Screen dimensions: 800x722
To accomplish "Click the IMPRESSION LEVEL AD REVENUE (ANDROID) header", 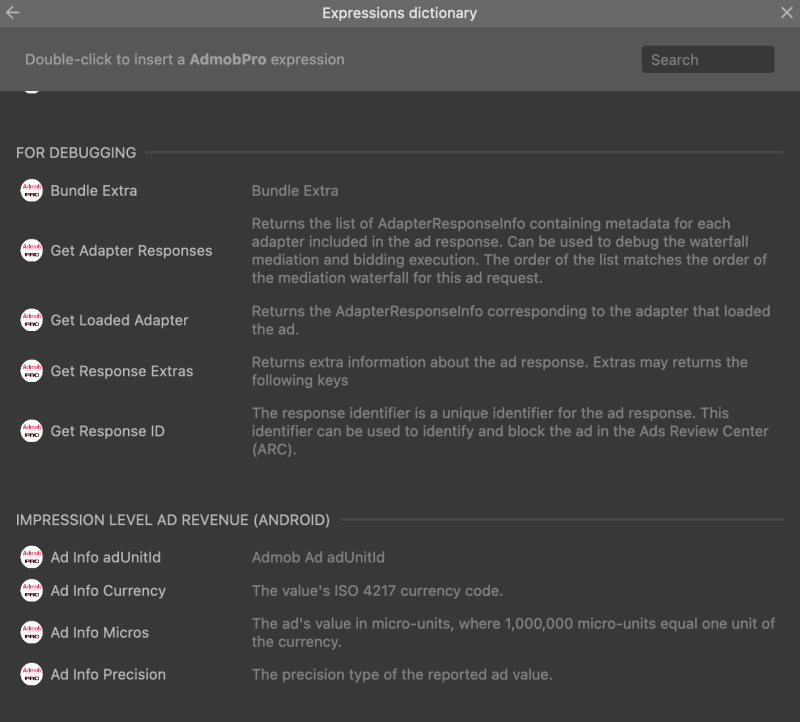I will coord(173,520).
